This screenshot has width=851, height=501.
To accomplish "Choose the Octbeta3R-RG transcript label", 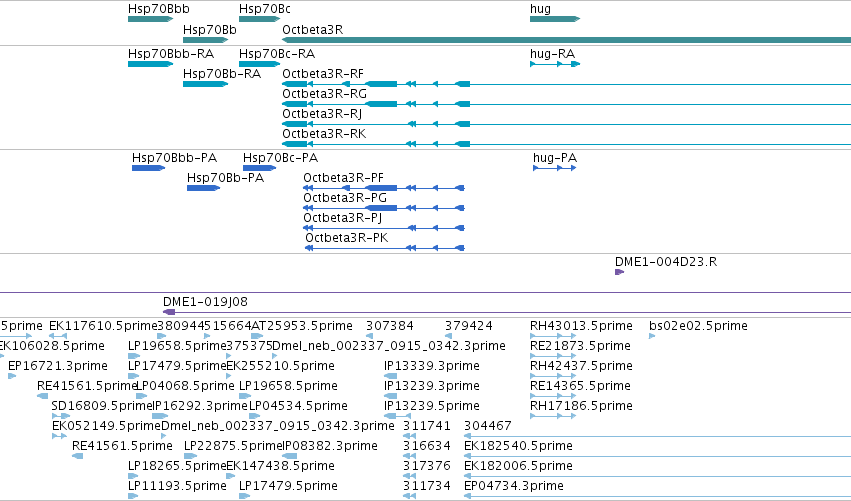I will (325, 94).
